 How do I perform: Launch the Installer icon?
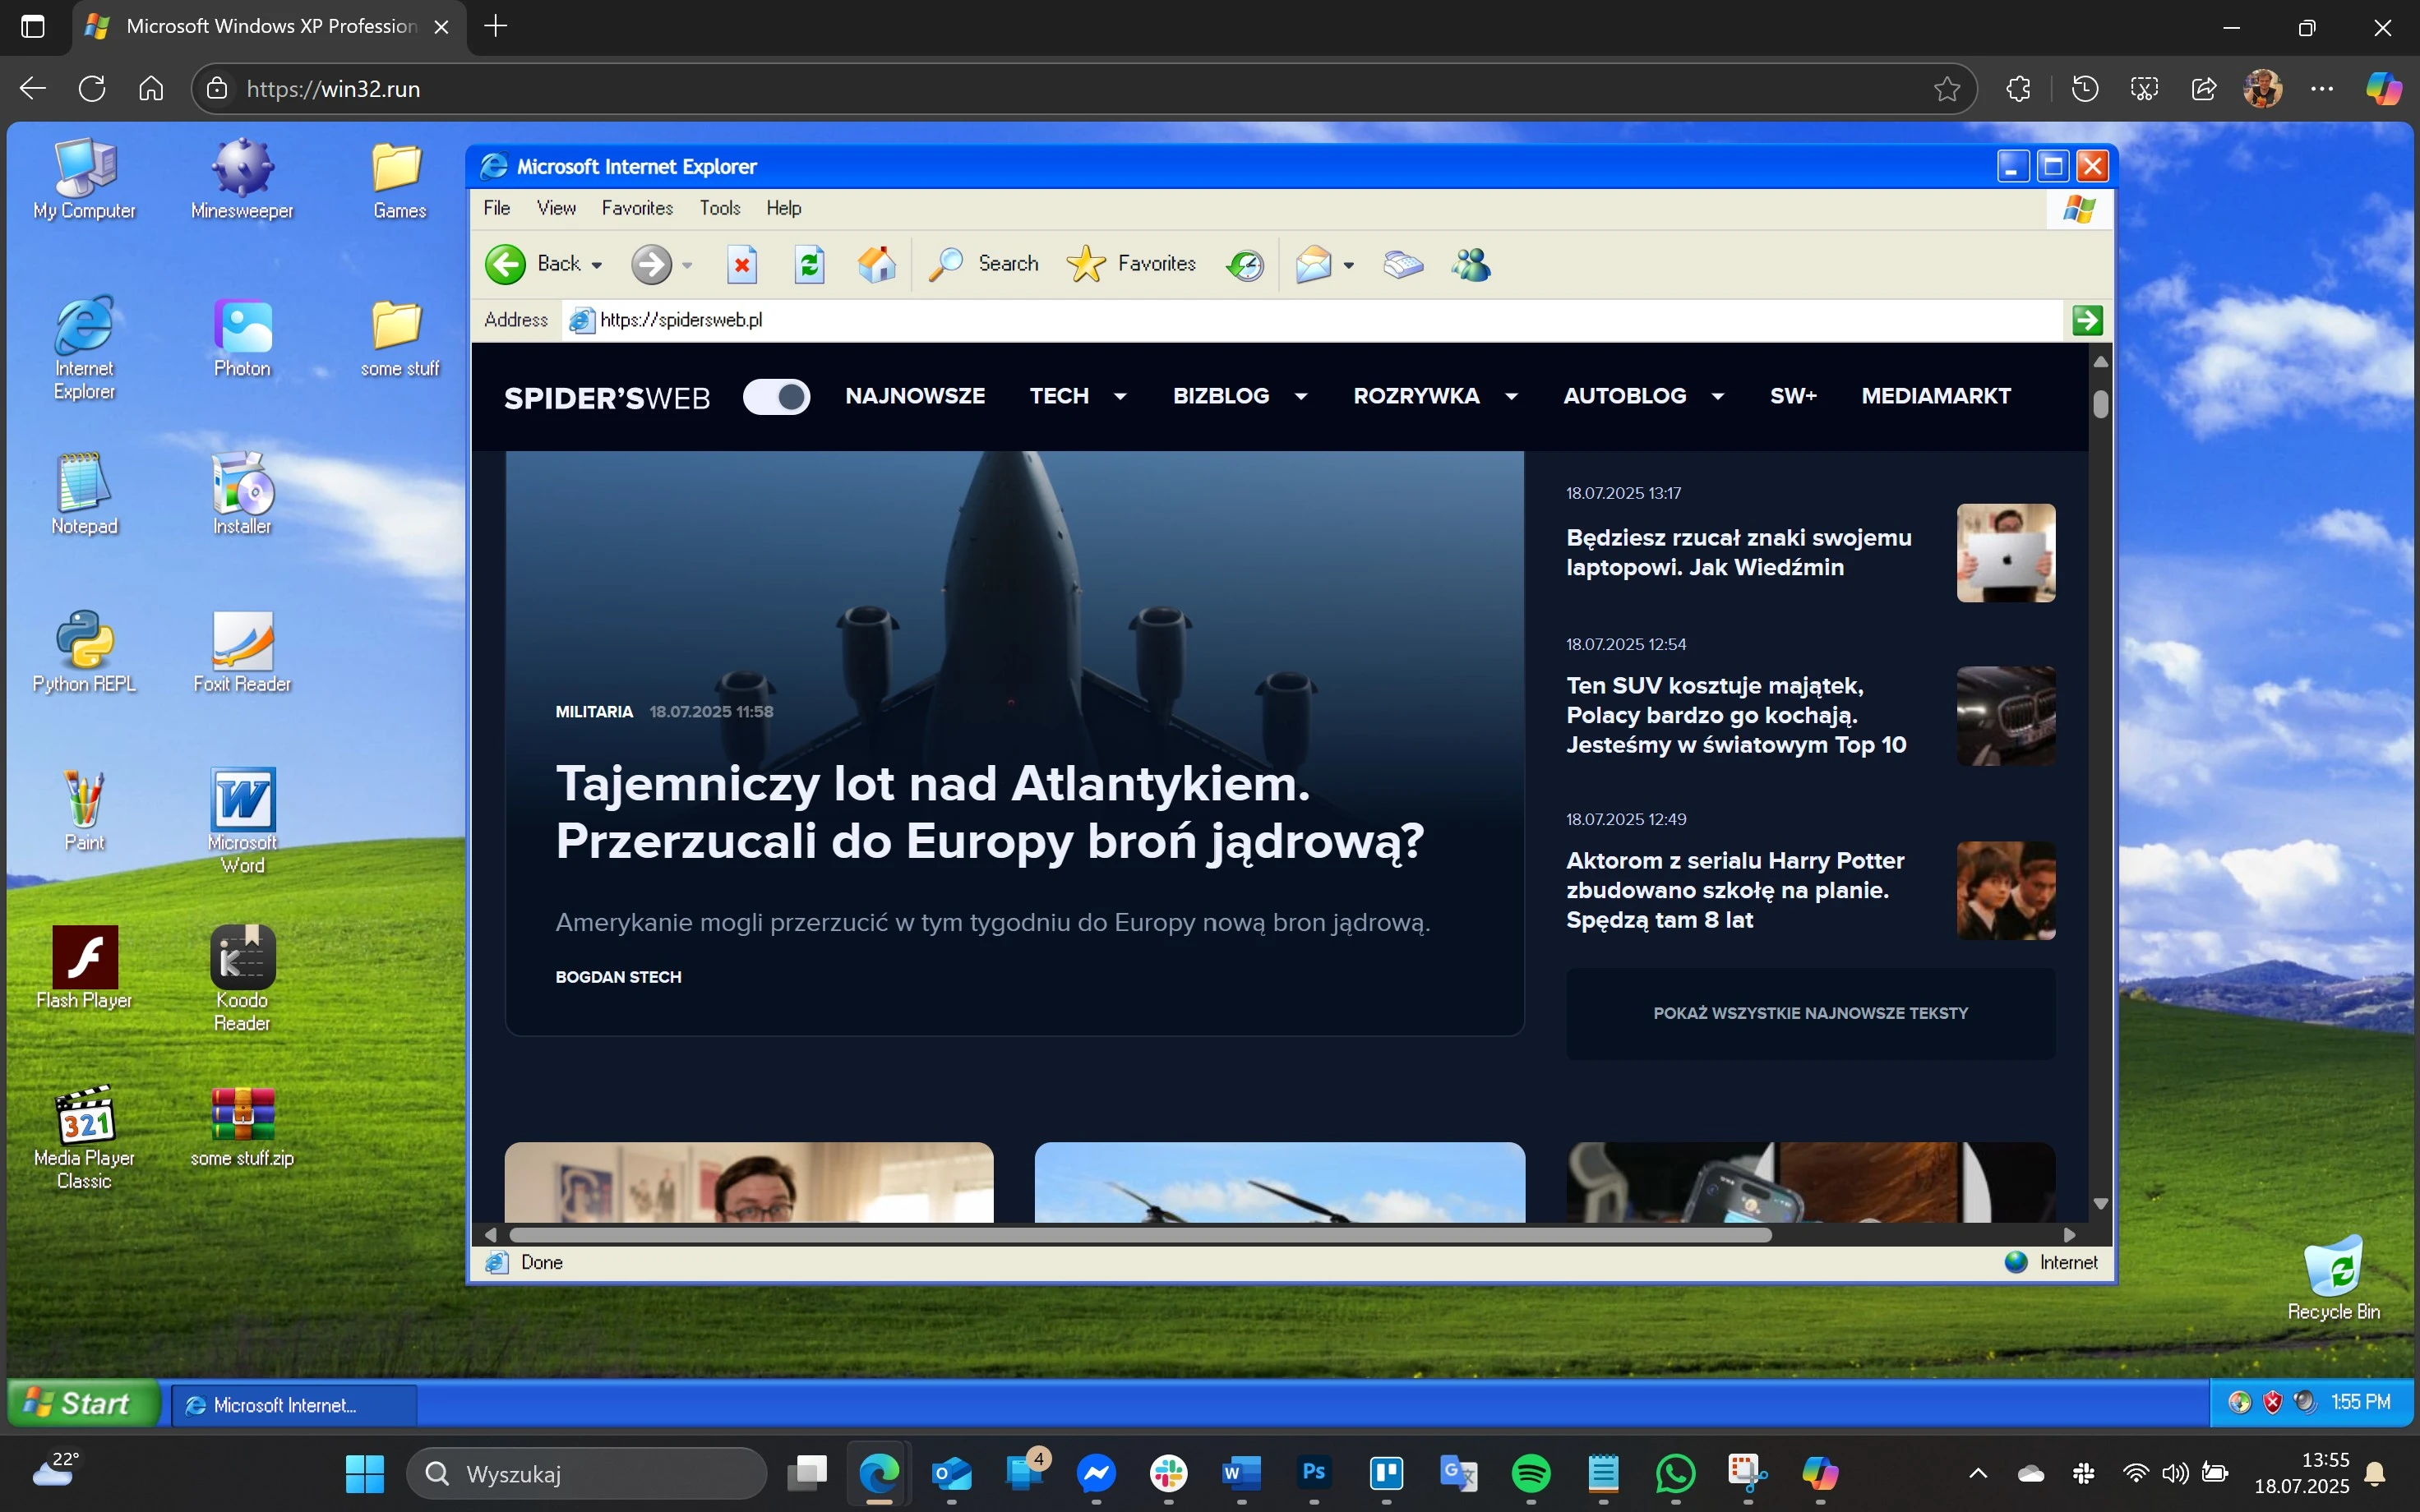click(242, 494)
